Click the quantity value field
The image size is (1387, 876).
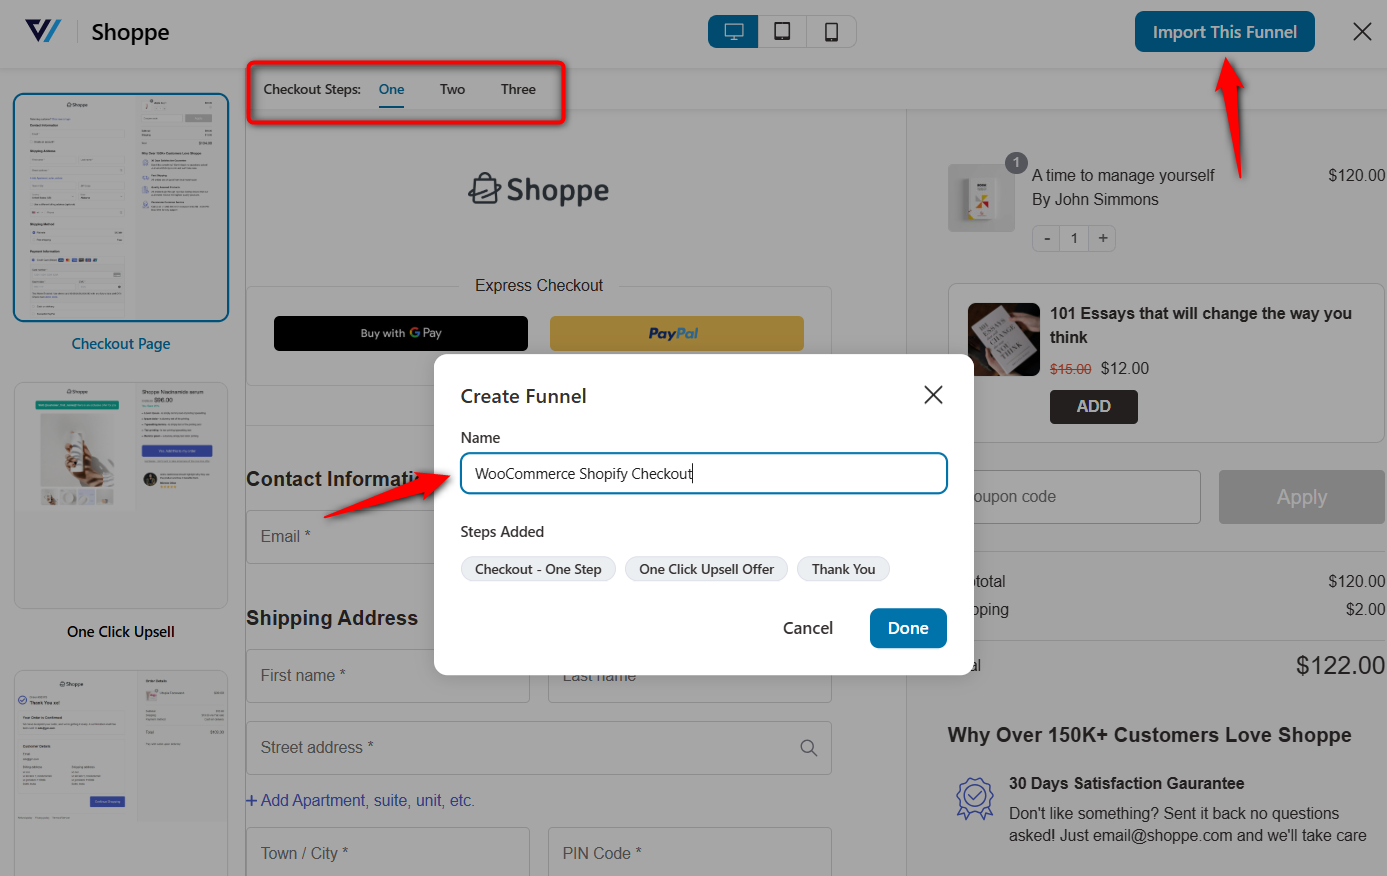[x=1075, y=238]
